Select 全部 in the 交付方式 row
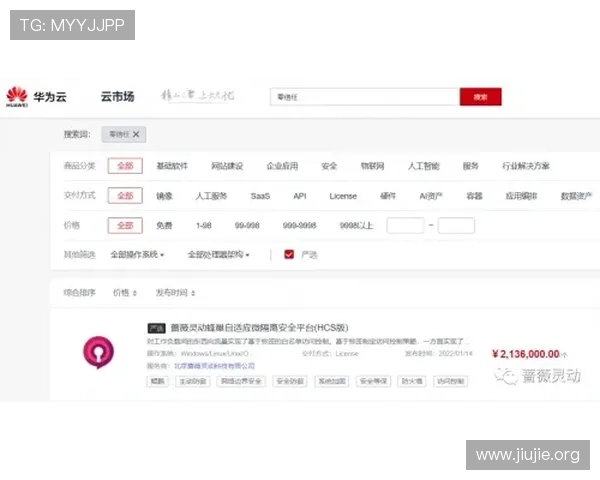The width and height of the screenshot is (600, 480). (x=125, y=196)
